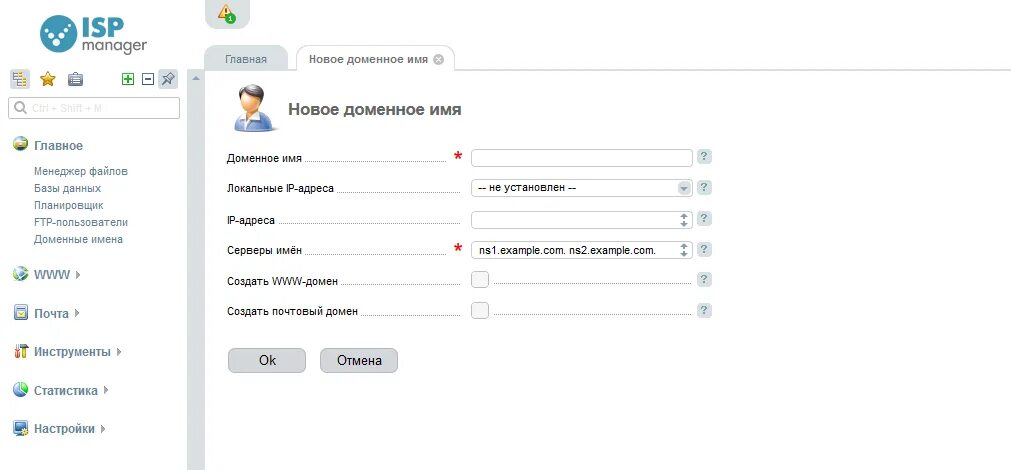Collapse all menu sections with minus icon
The image size is (1011, 470).
point(148,79)
